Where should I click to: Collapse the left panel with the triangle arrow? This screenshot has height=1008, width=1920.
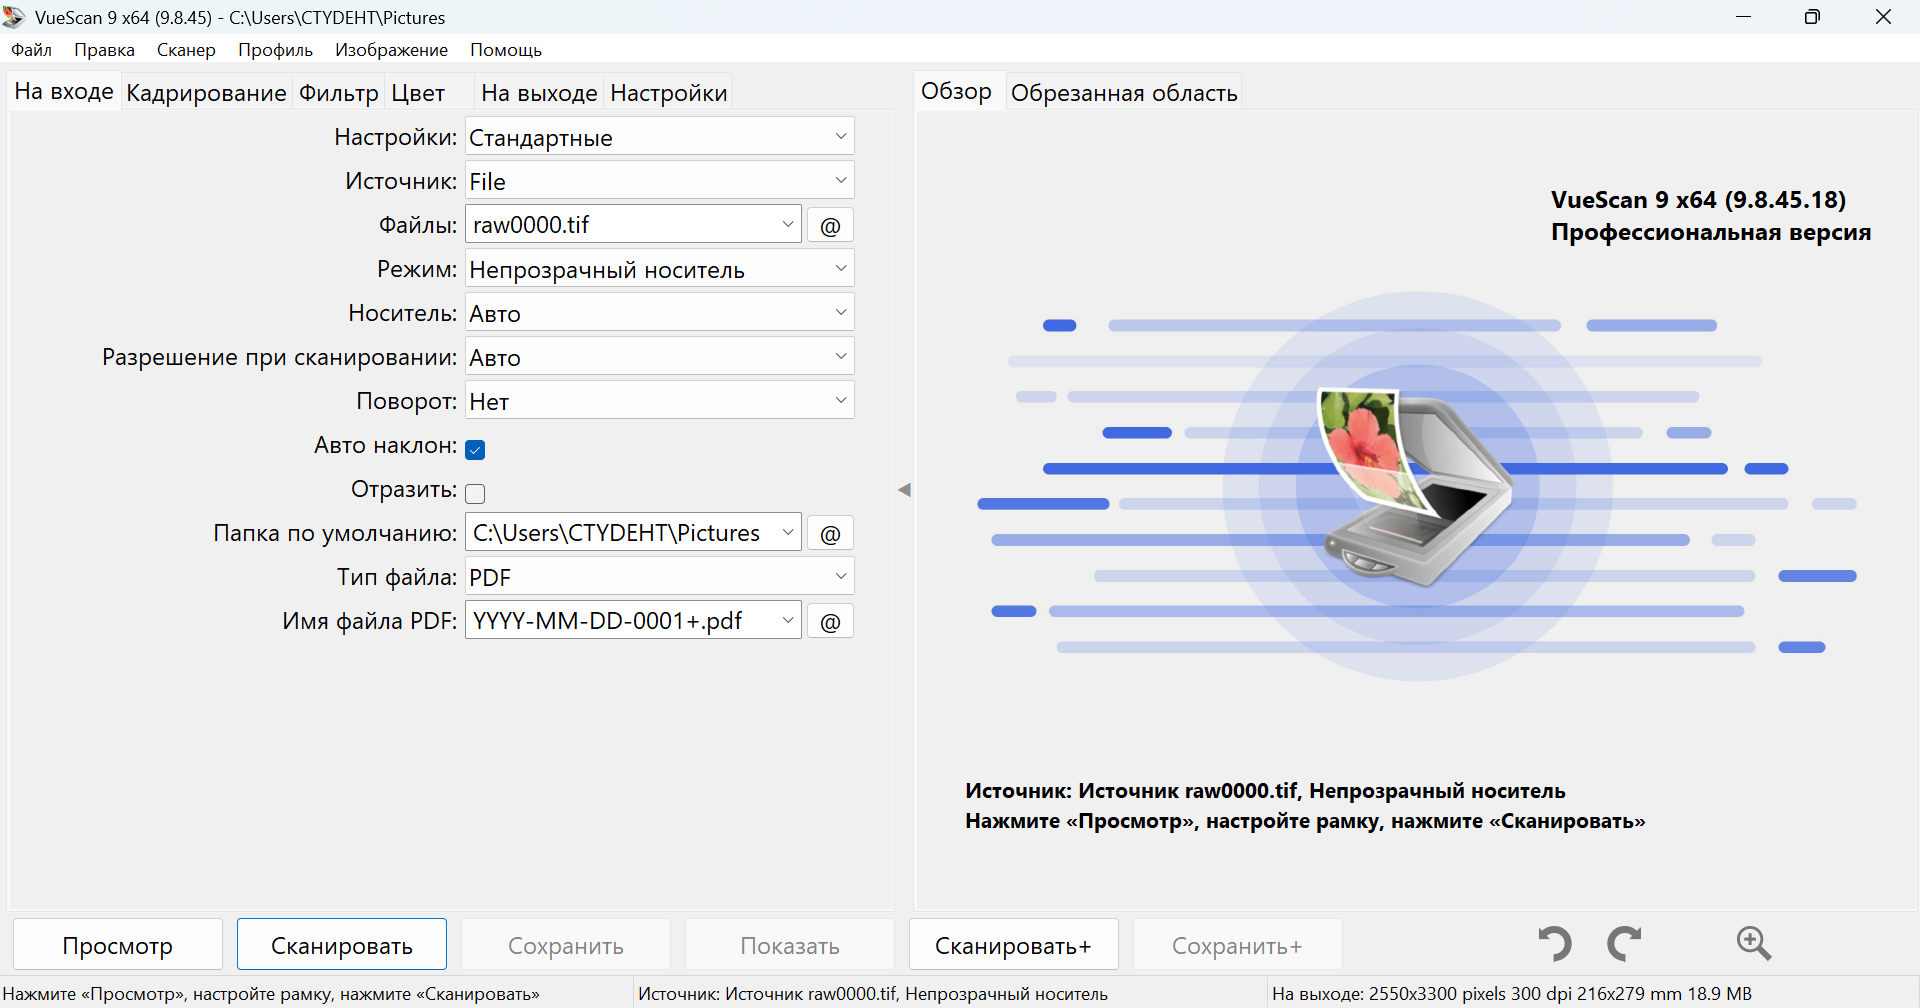point(904,490)
